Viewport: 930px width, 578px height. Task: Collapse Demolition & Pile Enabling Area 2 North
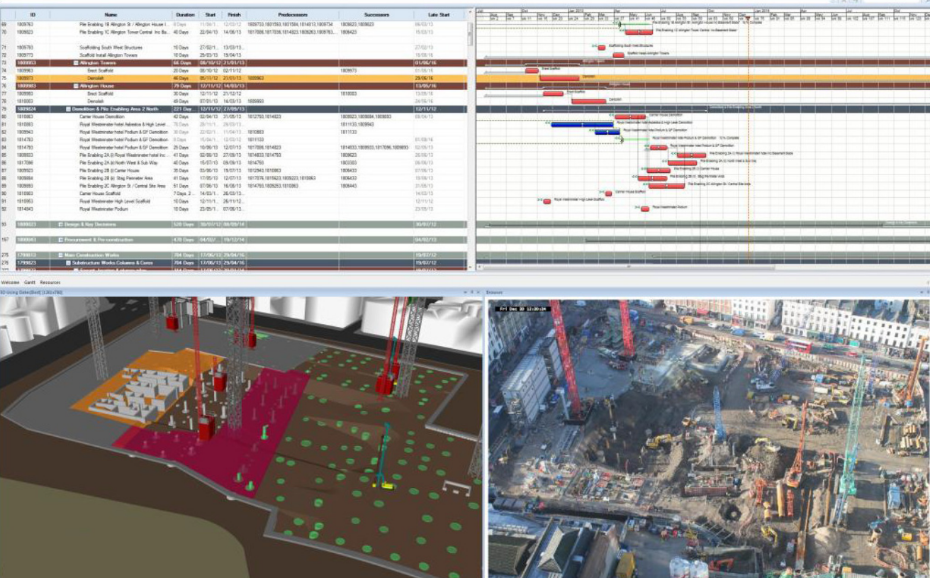(x=68, y=108)
